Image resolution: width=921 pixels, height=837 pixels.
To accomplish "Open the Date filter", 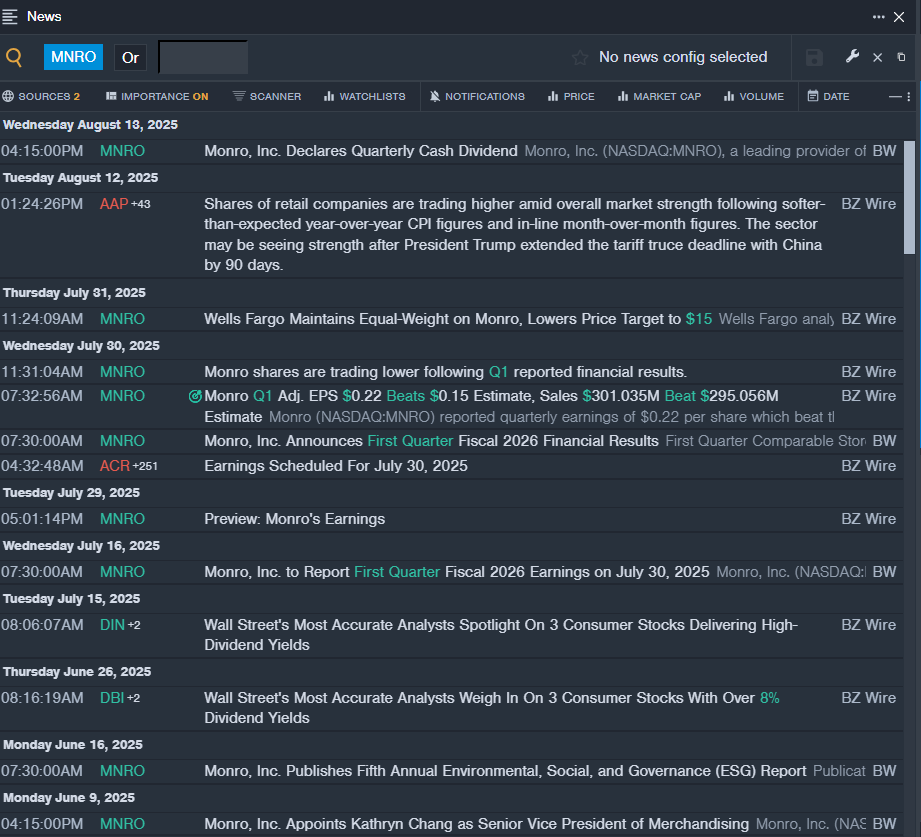I will coord(828,96).
